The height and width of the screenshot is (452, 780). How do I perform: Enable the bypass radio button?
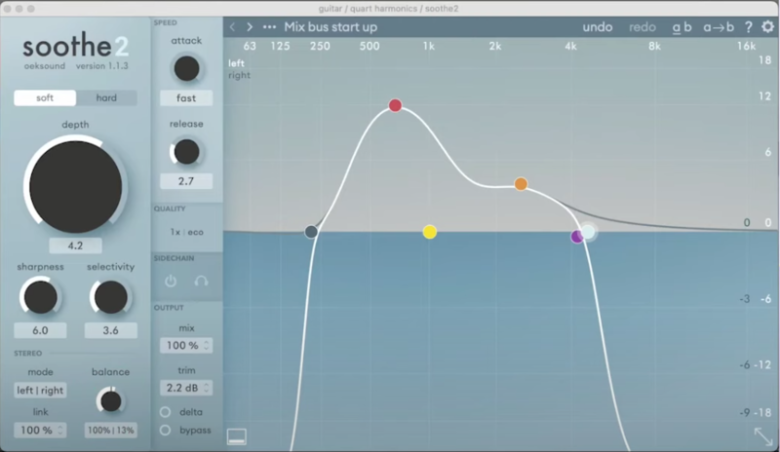[165, 430]
